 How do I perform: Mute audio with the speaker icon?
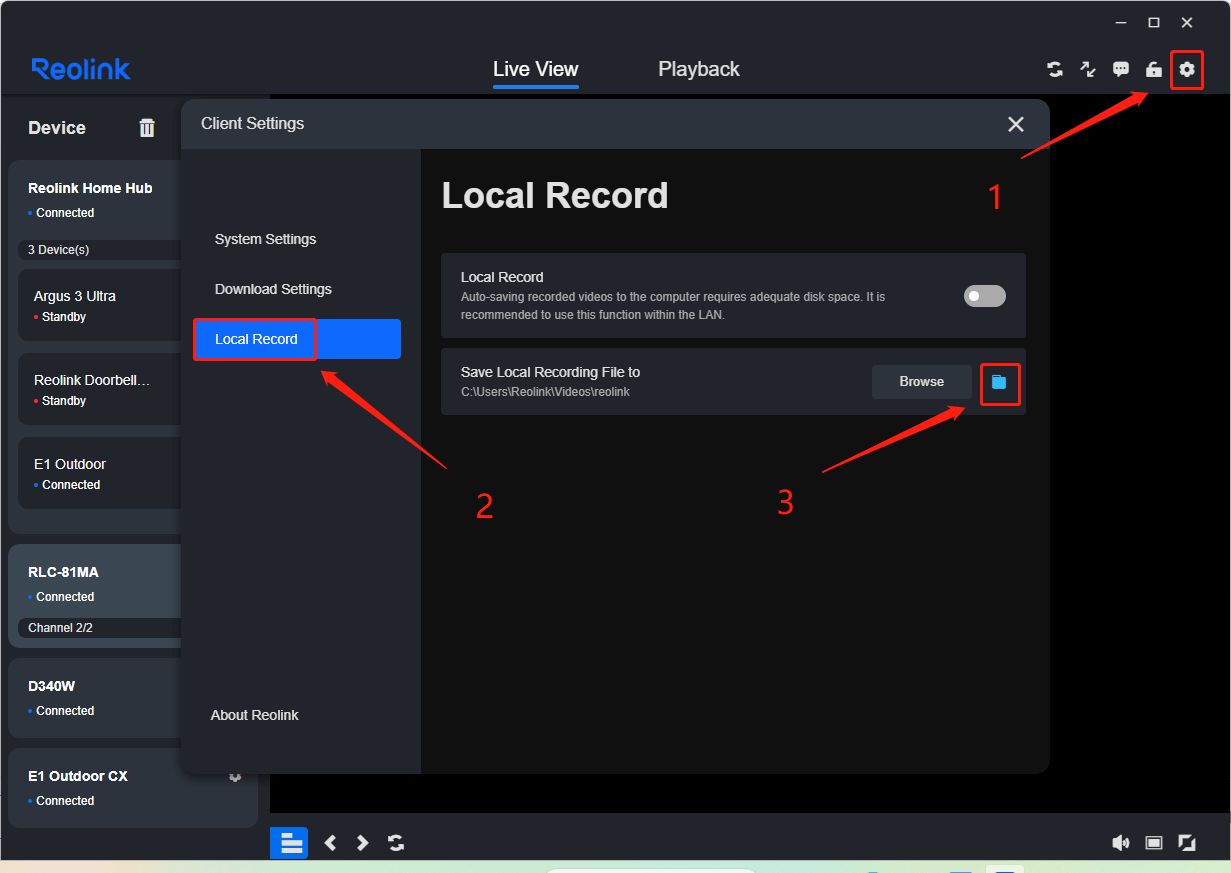pyautogui.click(x=1121, y=843)
